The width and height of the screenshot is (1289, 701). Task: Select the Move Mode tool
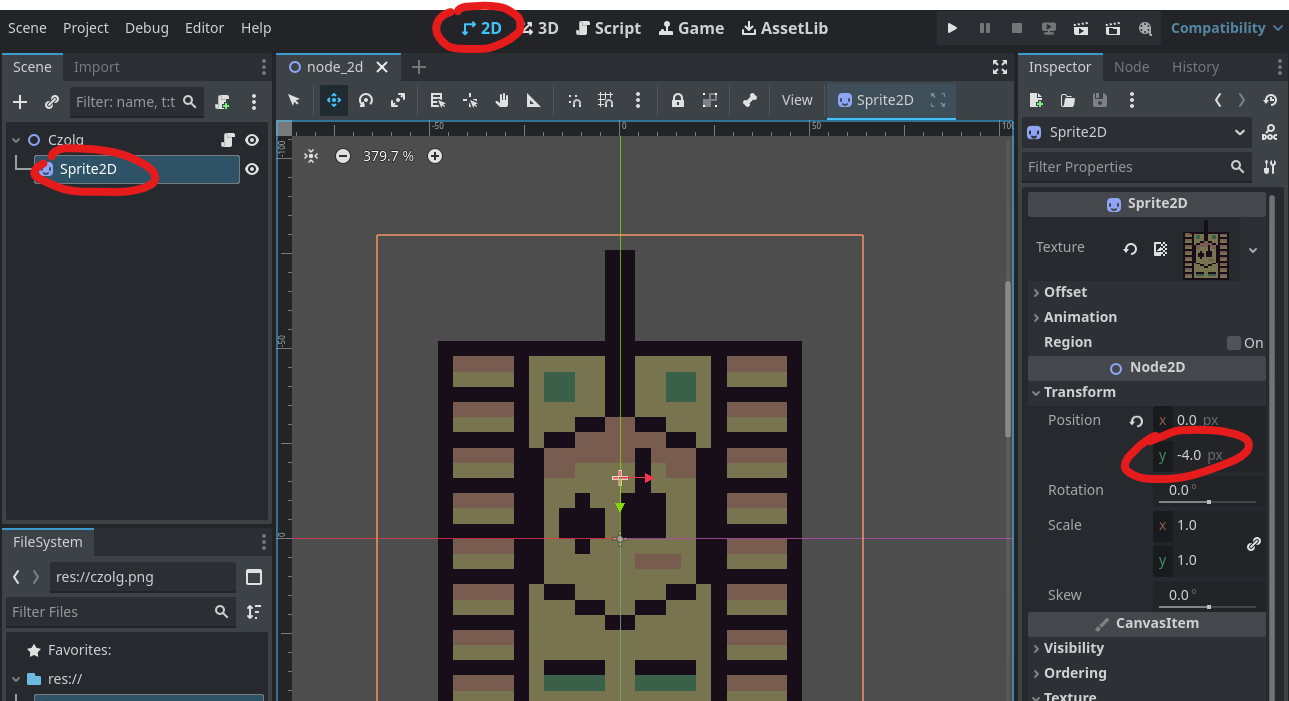(333, 100)
